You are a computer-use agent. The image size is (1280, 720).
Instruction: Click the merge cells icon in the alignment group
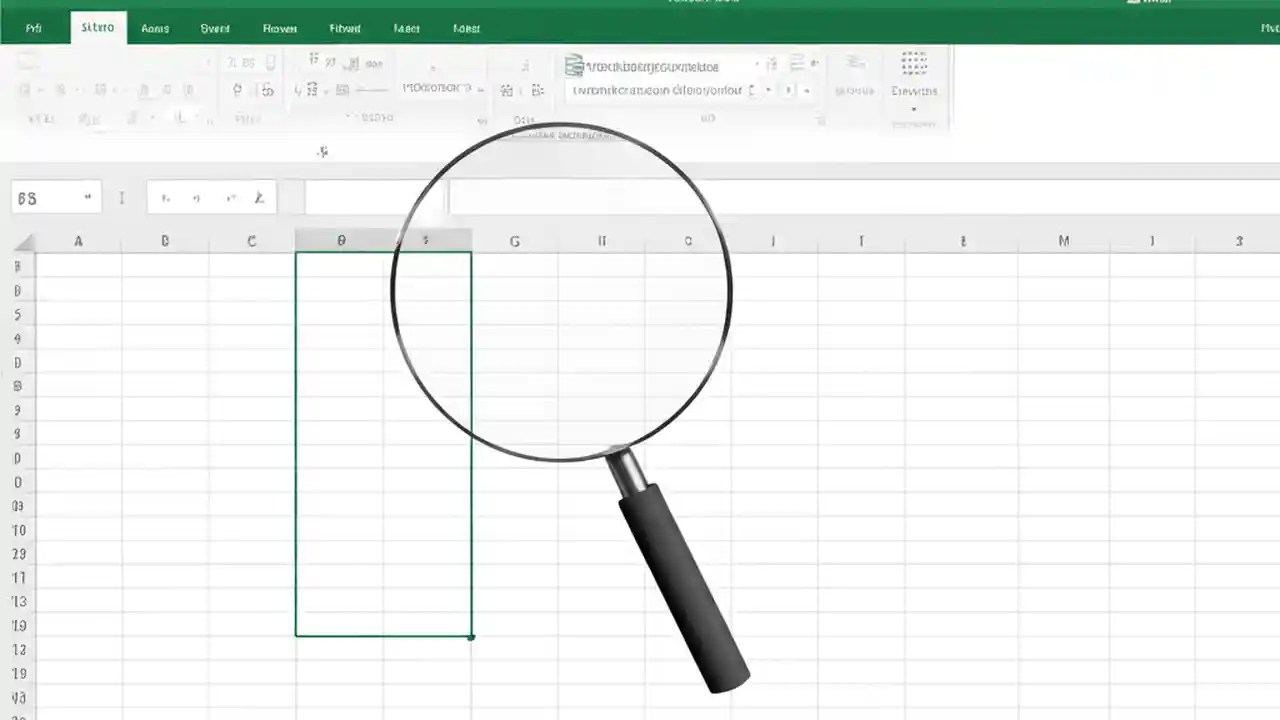click(x=342, y=90)
